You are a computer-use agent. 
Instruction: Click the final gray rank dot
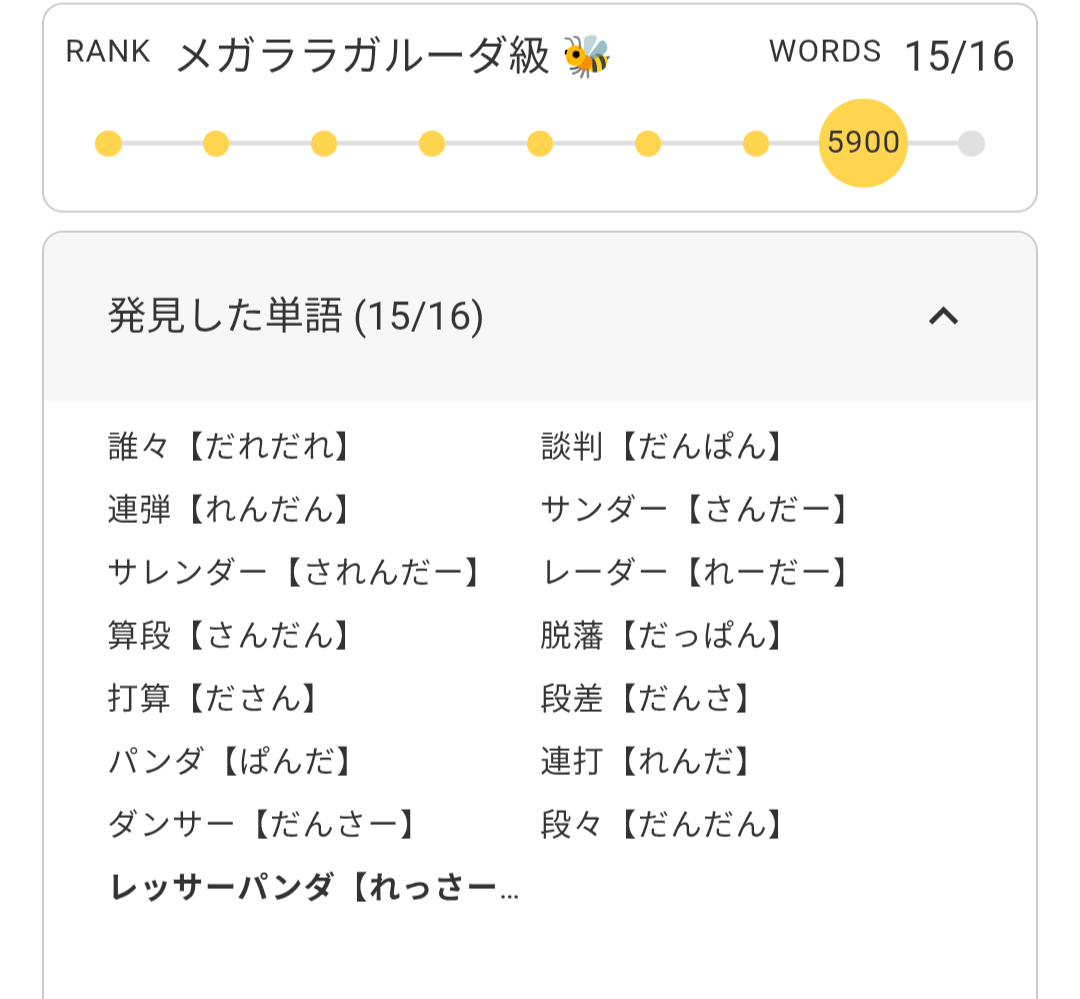click(971, 144)
